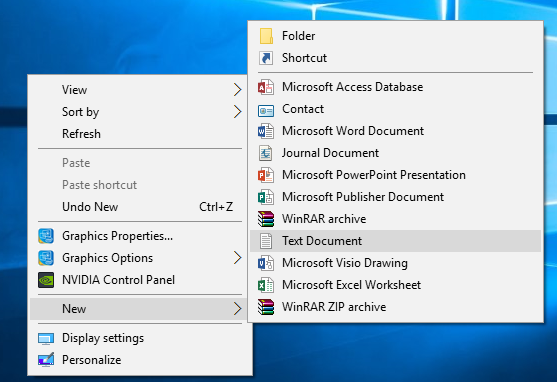The width and height of the screenshot is (557, 382).
Task: Create a new Journal Document
Action: [395, 153]
